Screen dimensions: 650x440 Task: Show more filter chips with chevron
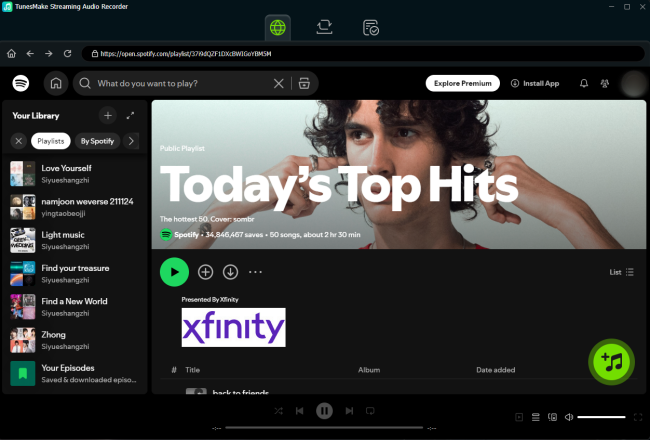(131, 141)
